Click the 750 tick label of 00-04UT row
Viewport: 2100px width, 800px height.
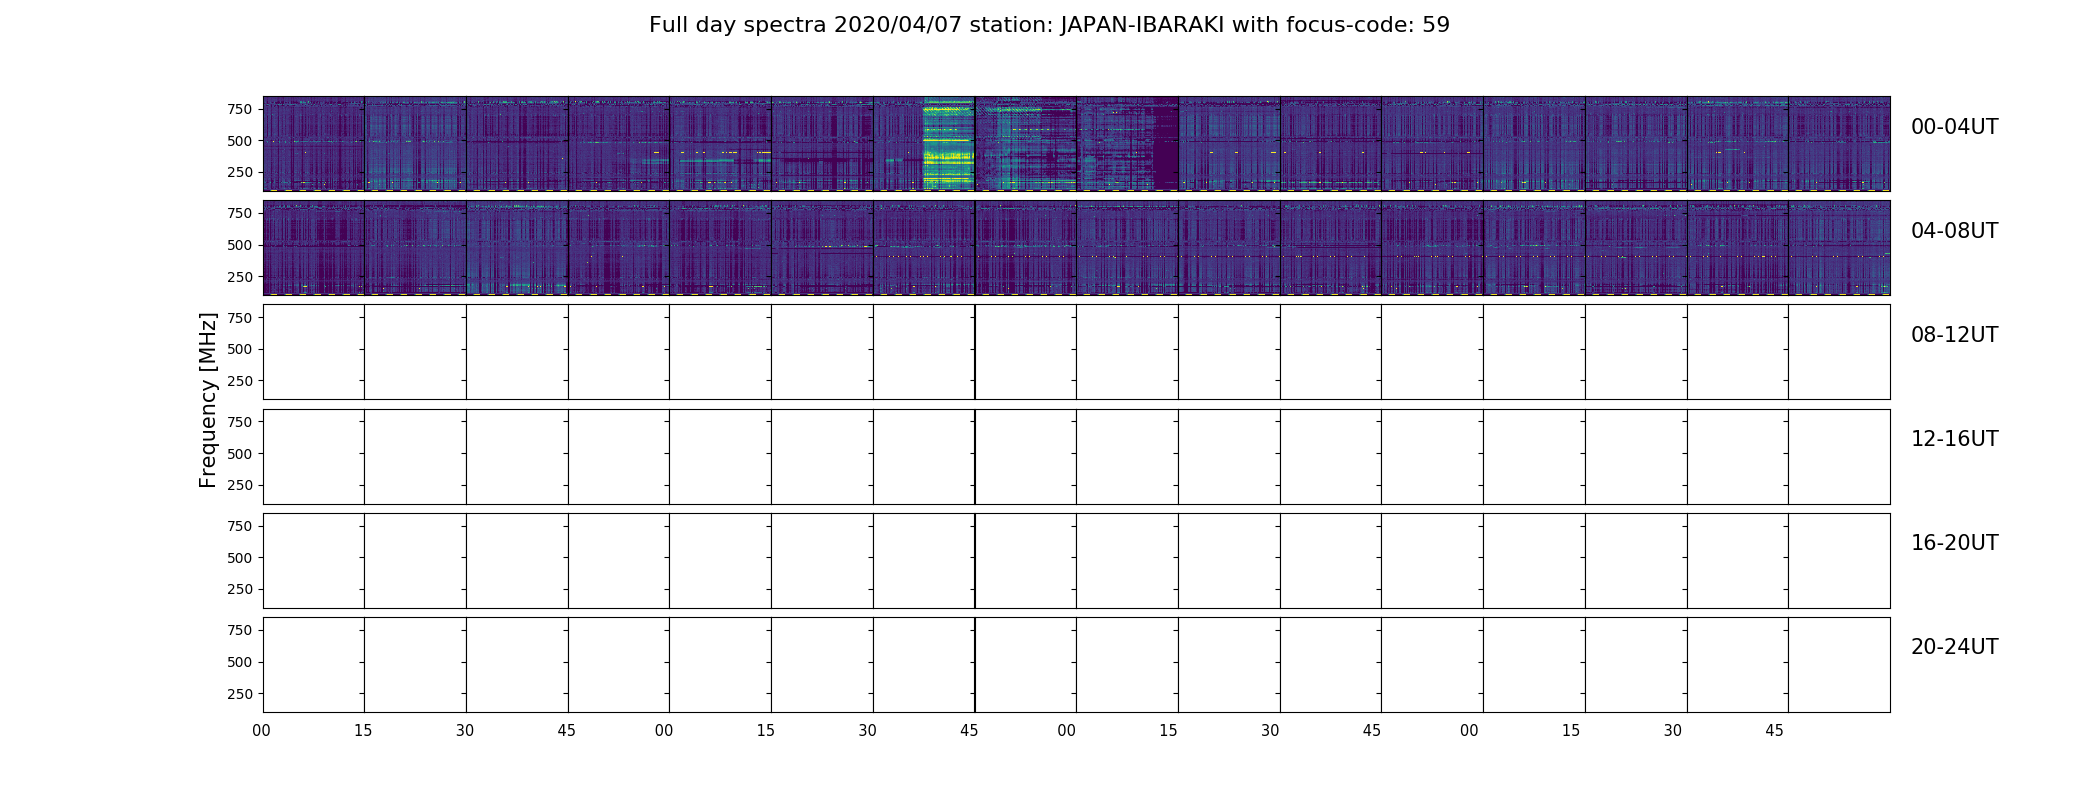click(240, 109)
